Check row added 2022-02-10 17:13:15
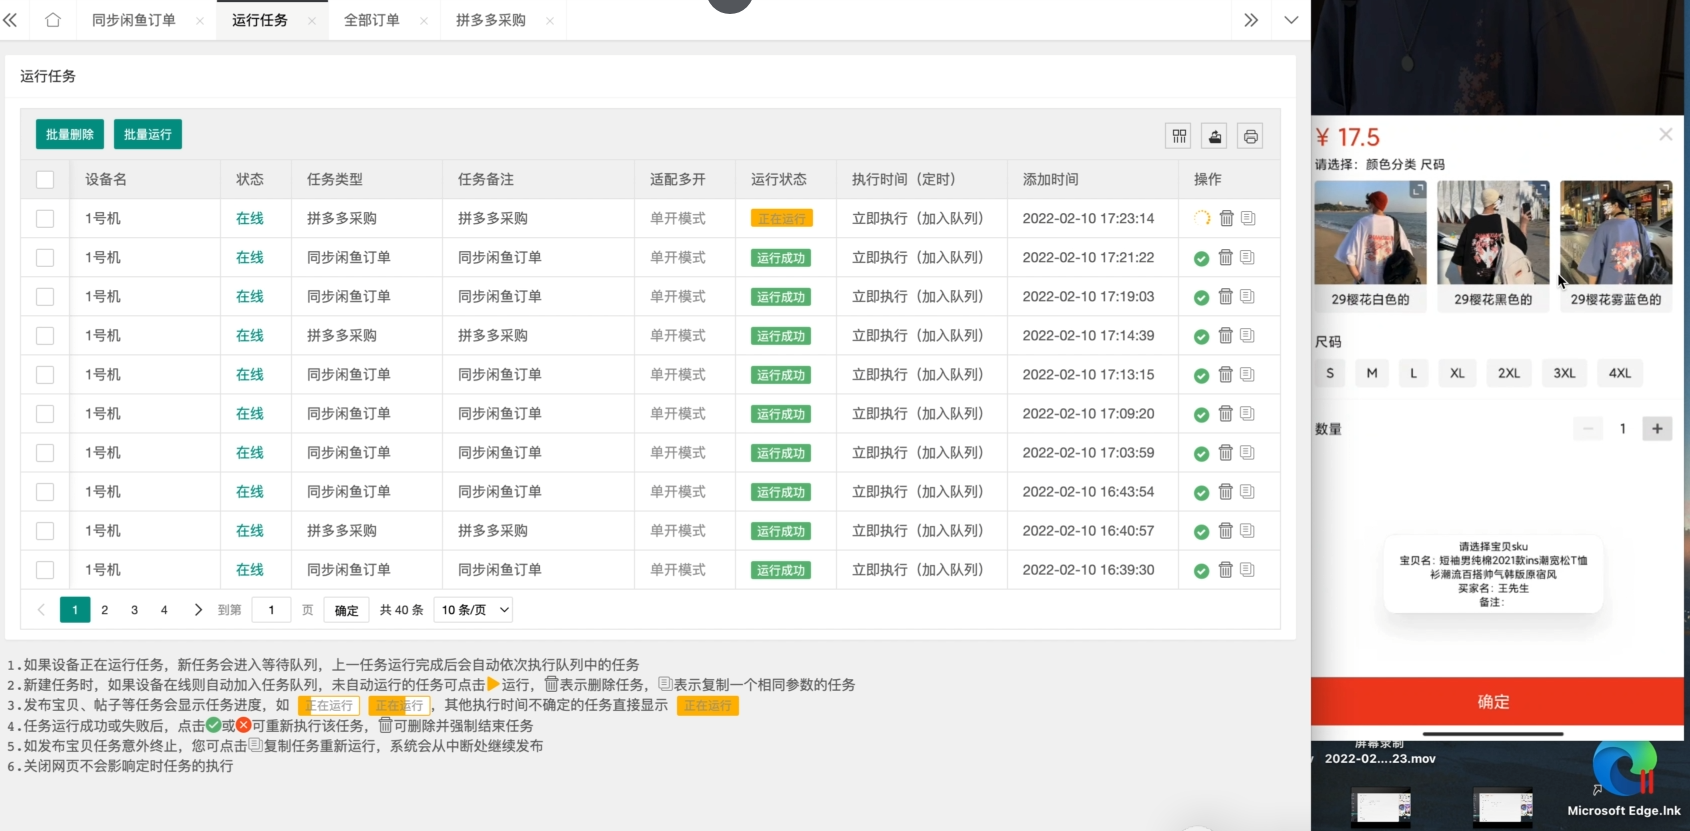The width and height of the screenshot is (1690, 831). [45, 374]
